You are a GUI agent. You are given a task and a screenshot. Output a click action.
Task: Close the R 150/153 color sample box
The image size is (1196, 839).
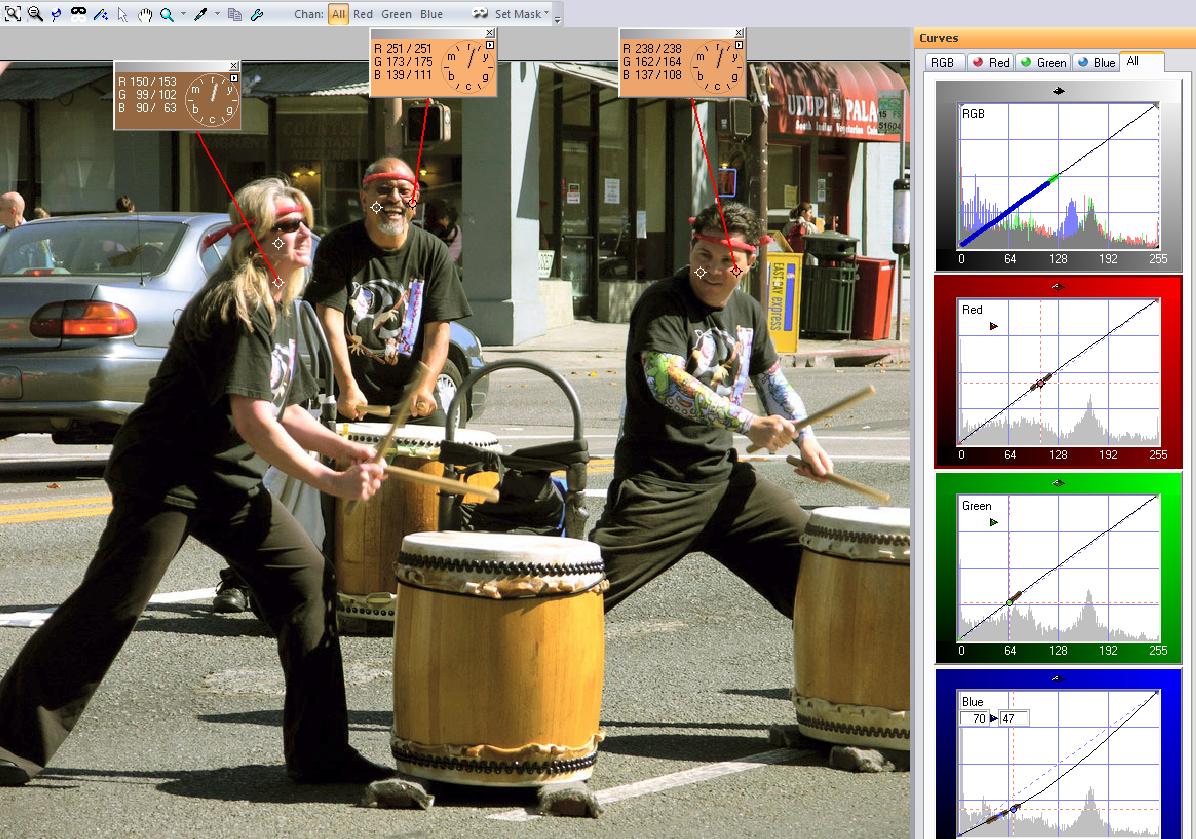click(x=234, y=66)
